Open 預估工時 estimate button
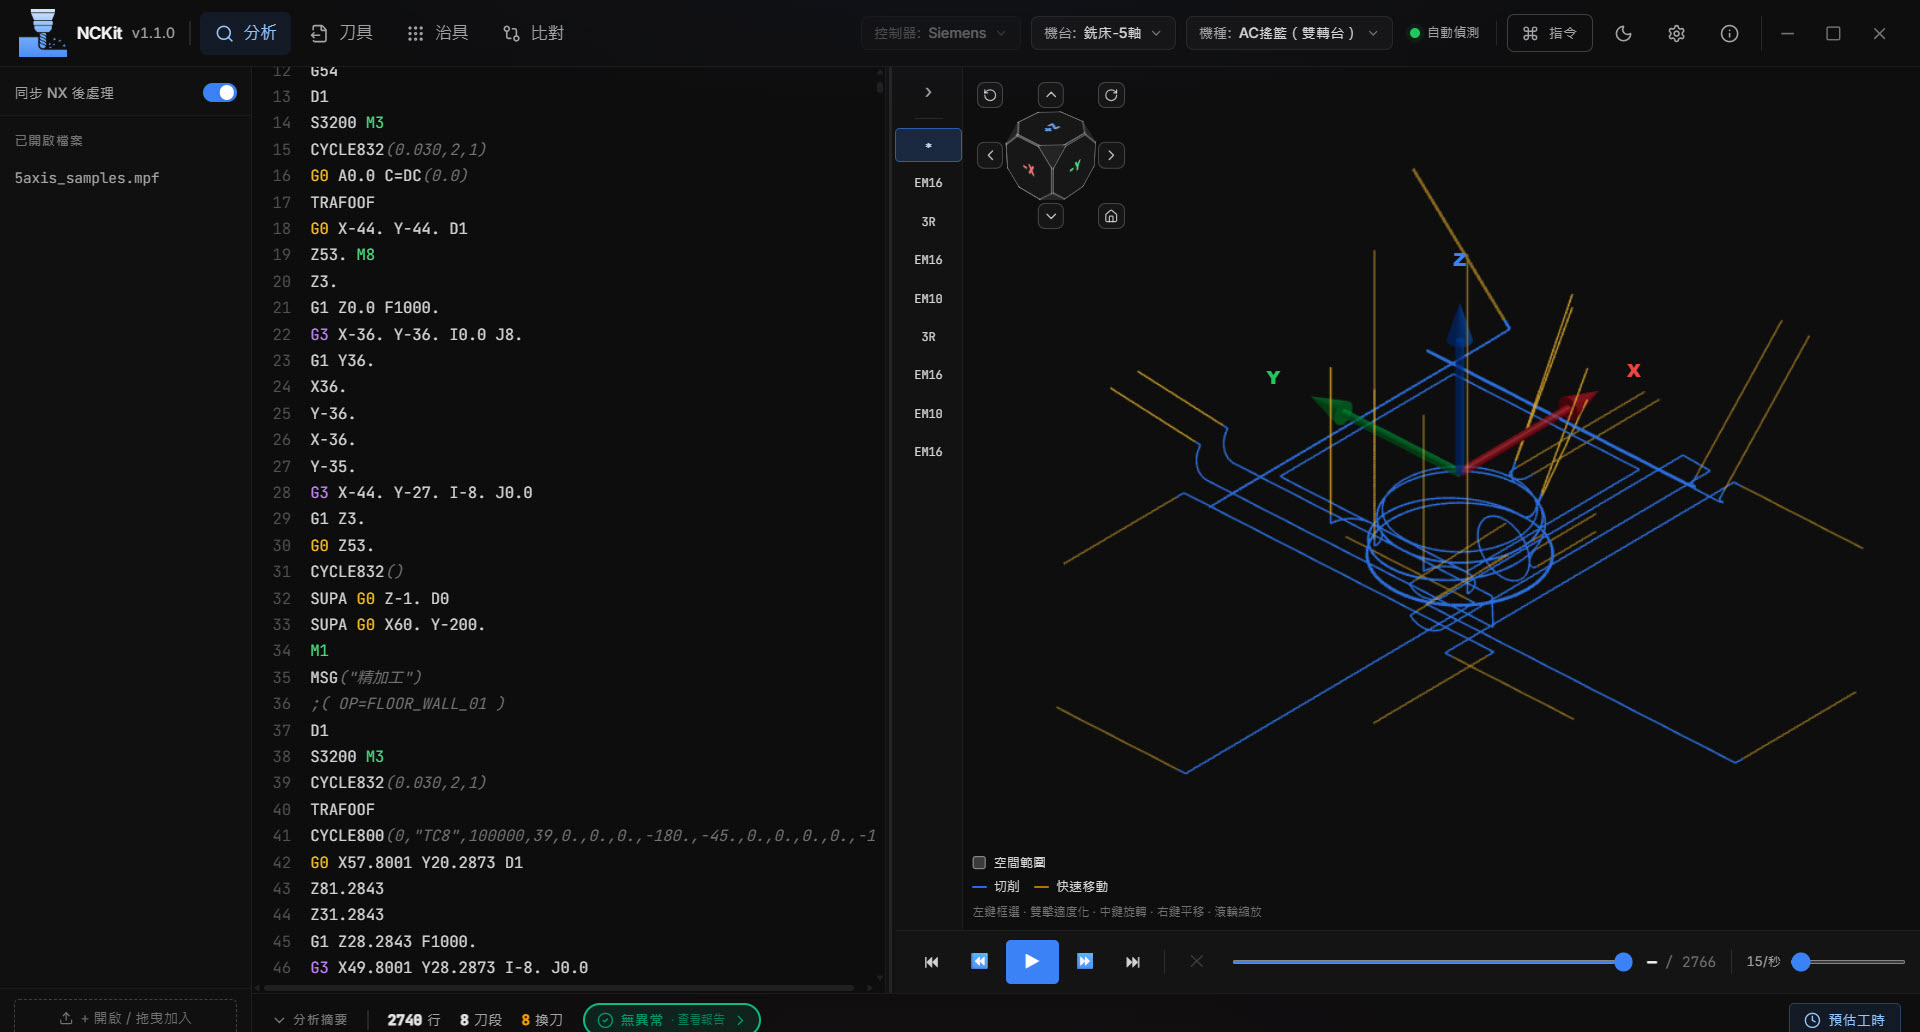The image size is (1920, 1032). point(1844,1019)
